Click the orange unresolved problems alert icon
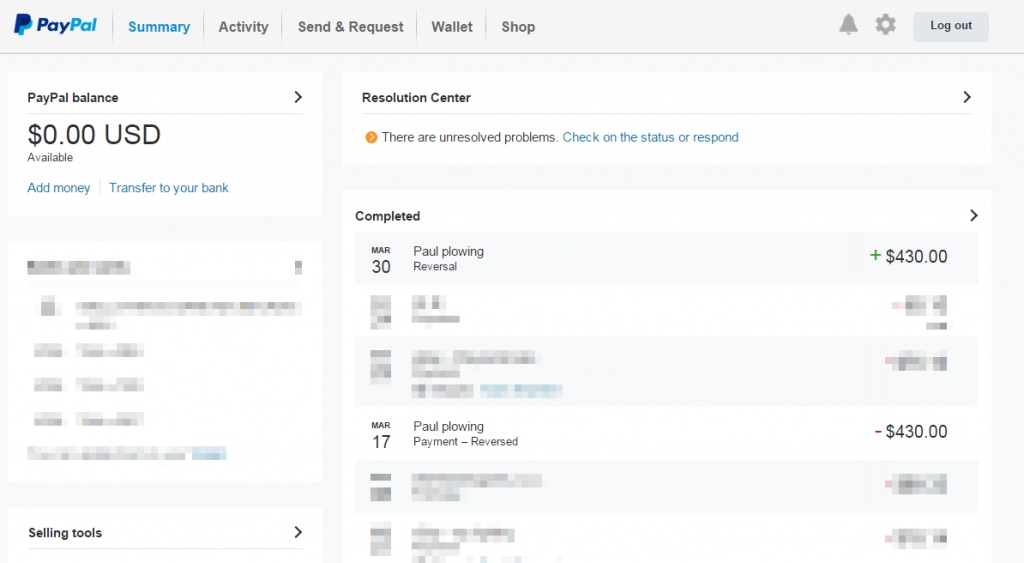This screenshot has height=563, width=1024. click(x=371, y=137)
